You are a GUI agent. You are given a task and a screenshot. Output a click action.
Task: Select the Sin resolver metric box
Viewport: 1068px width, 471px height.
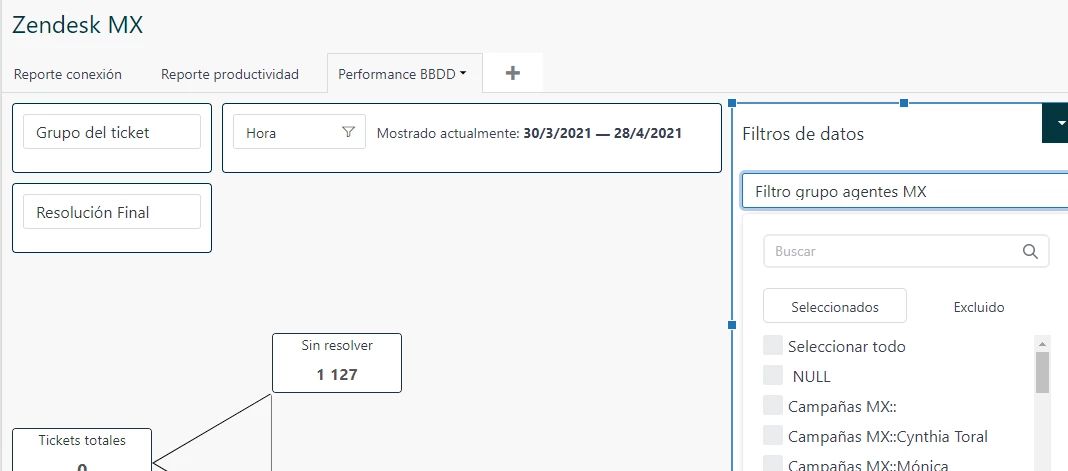[336, 363]
